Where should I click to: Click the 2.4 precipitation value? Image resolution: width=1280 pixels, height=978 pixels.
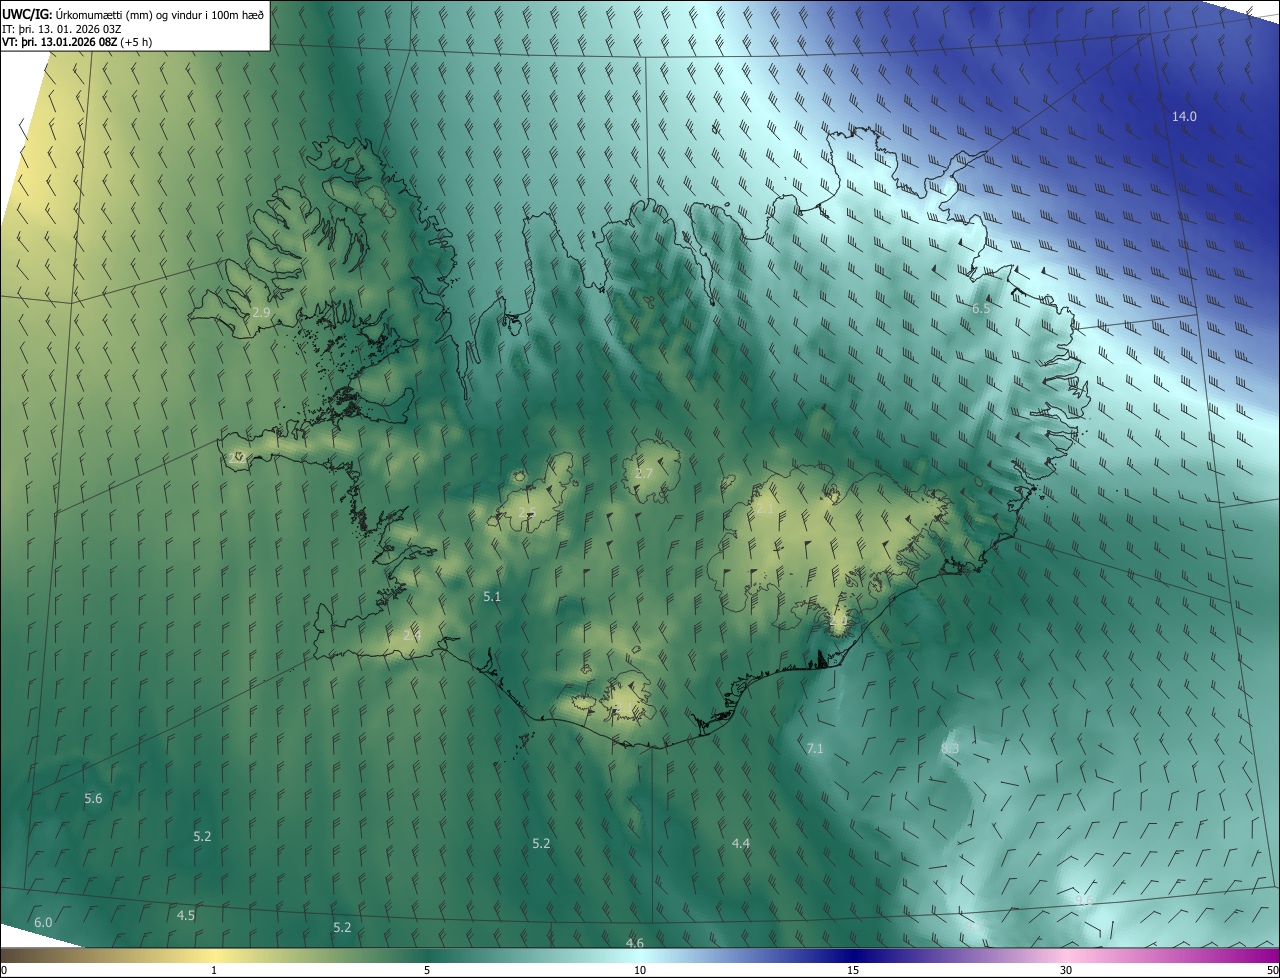[x=412, y=636]
